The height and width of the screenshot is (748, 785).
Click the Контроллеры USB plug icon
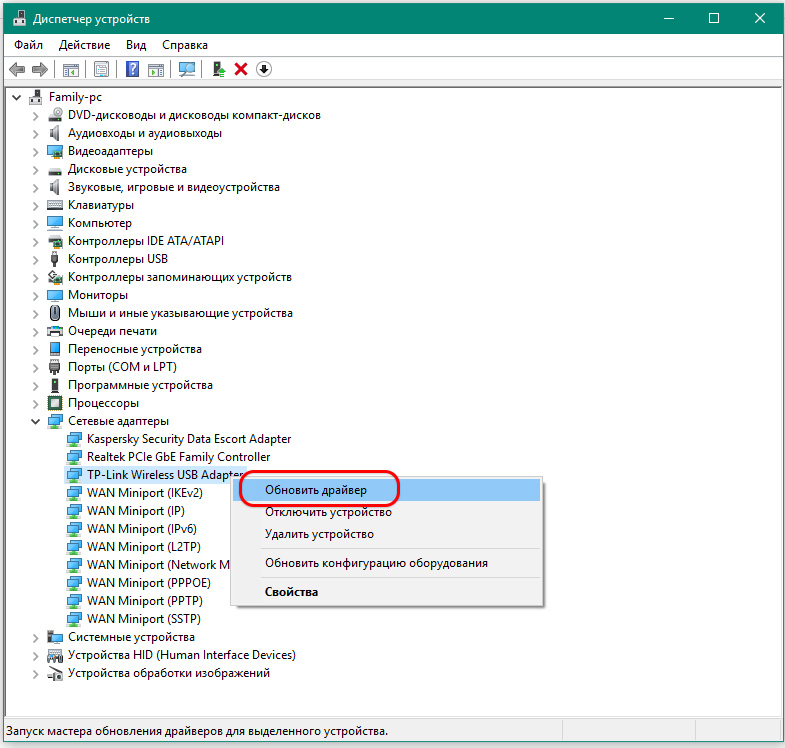click(55, 259)
